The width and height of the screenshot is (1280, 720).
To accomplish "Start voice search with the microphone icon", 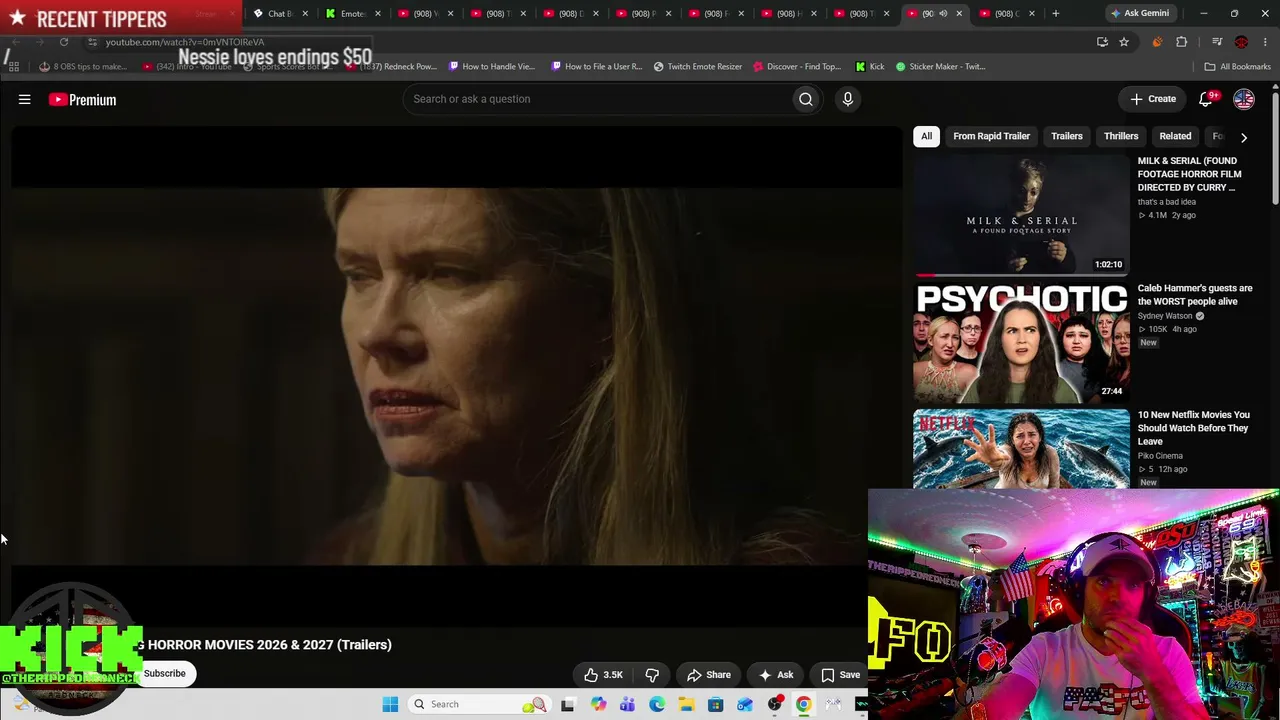I will click(x=847, y=99).
